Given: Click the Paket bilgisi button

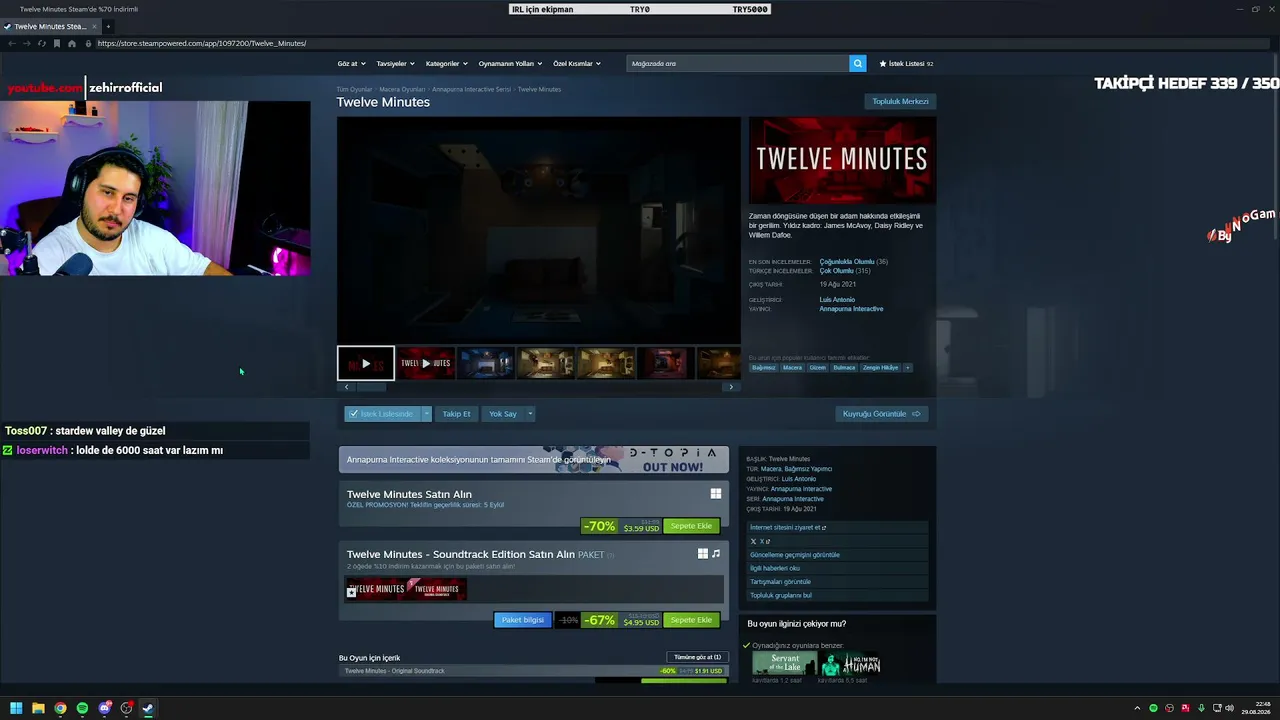Looking at the screenshot, I should [x=522, y=620].
